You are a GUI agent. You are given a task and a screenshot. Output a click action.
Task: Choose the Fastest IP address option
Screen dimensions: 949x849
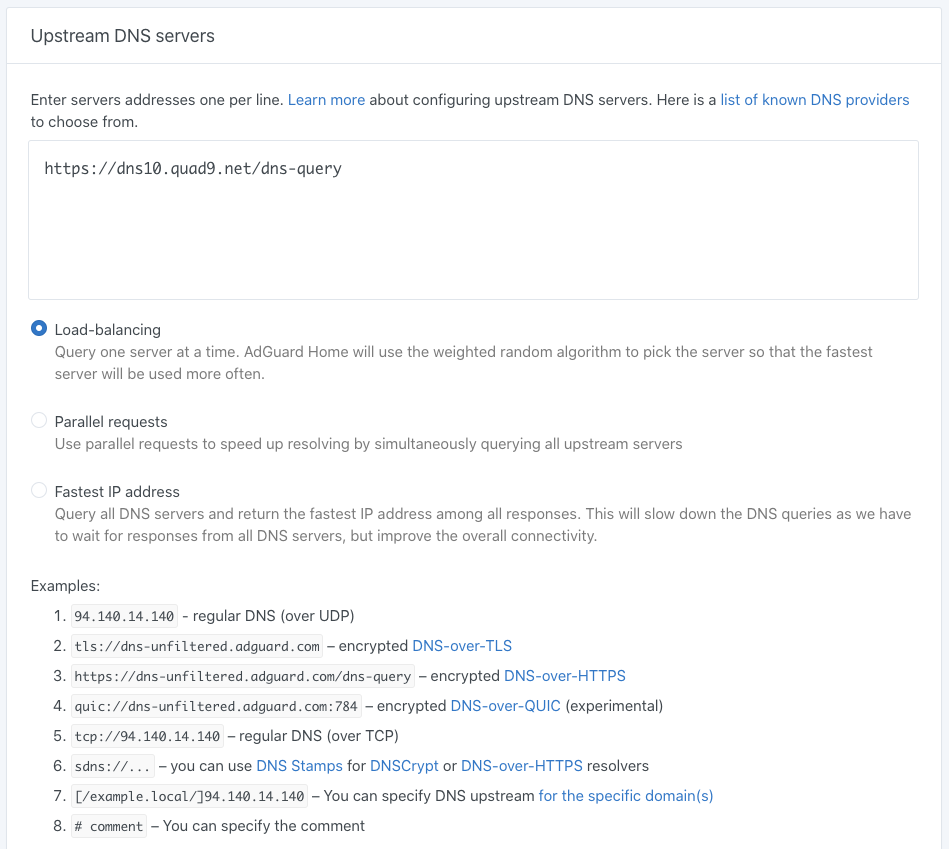coord(39,491)
